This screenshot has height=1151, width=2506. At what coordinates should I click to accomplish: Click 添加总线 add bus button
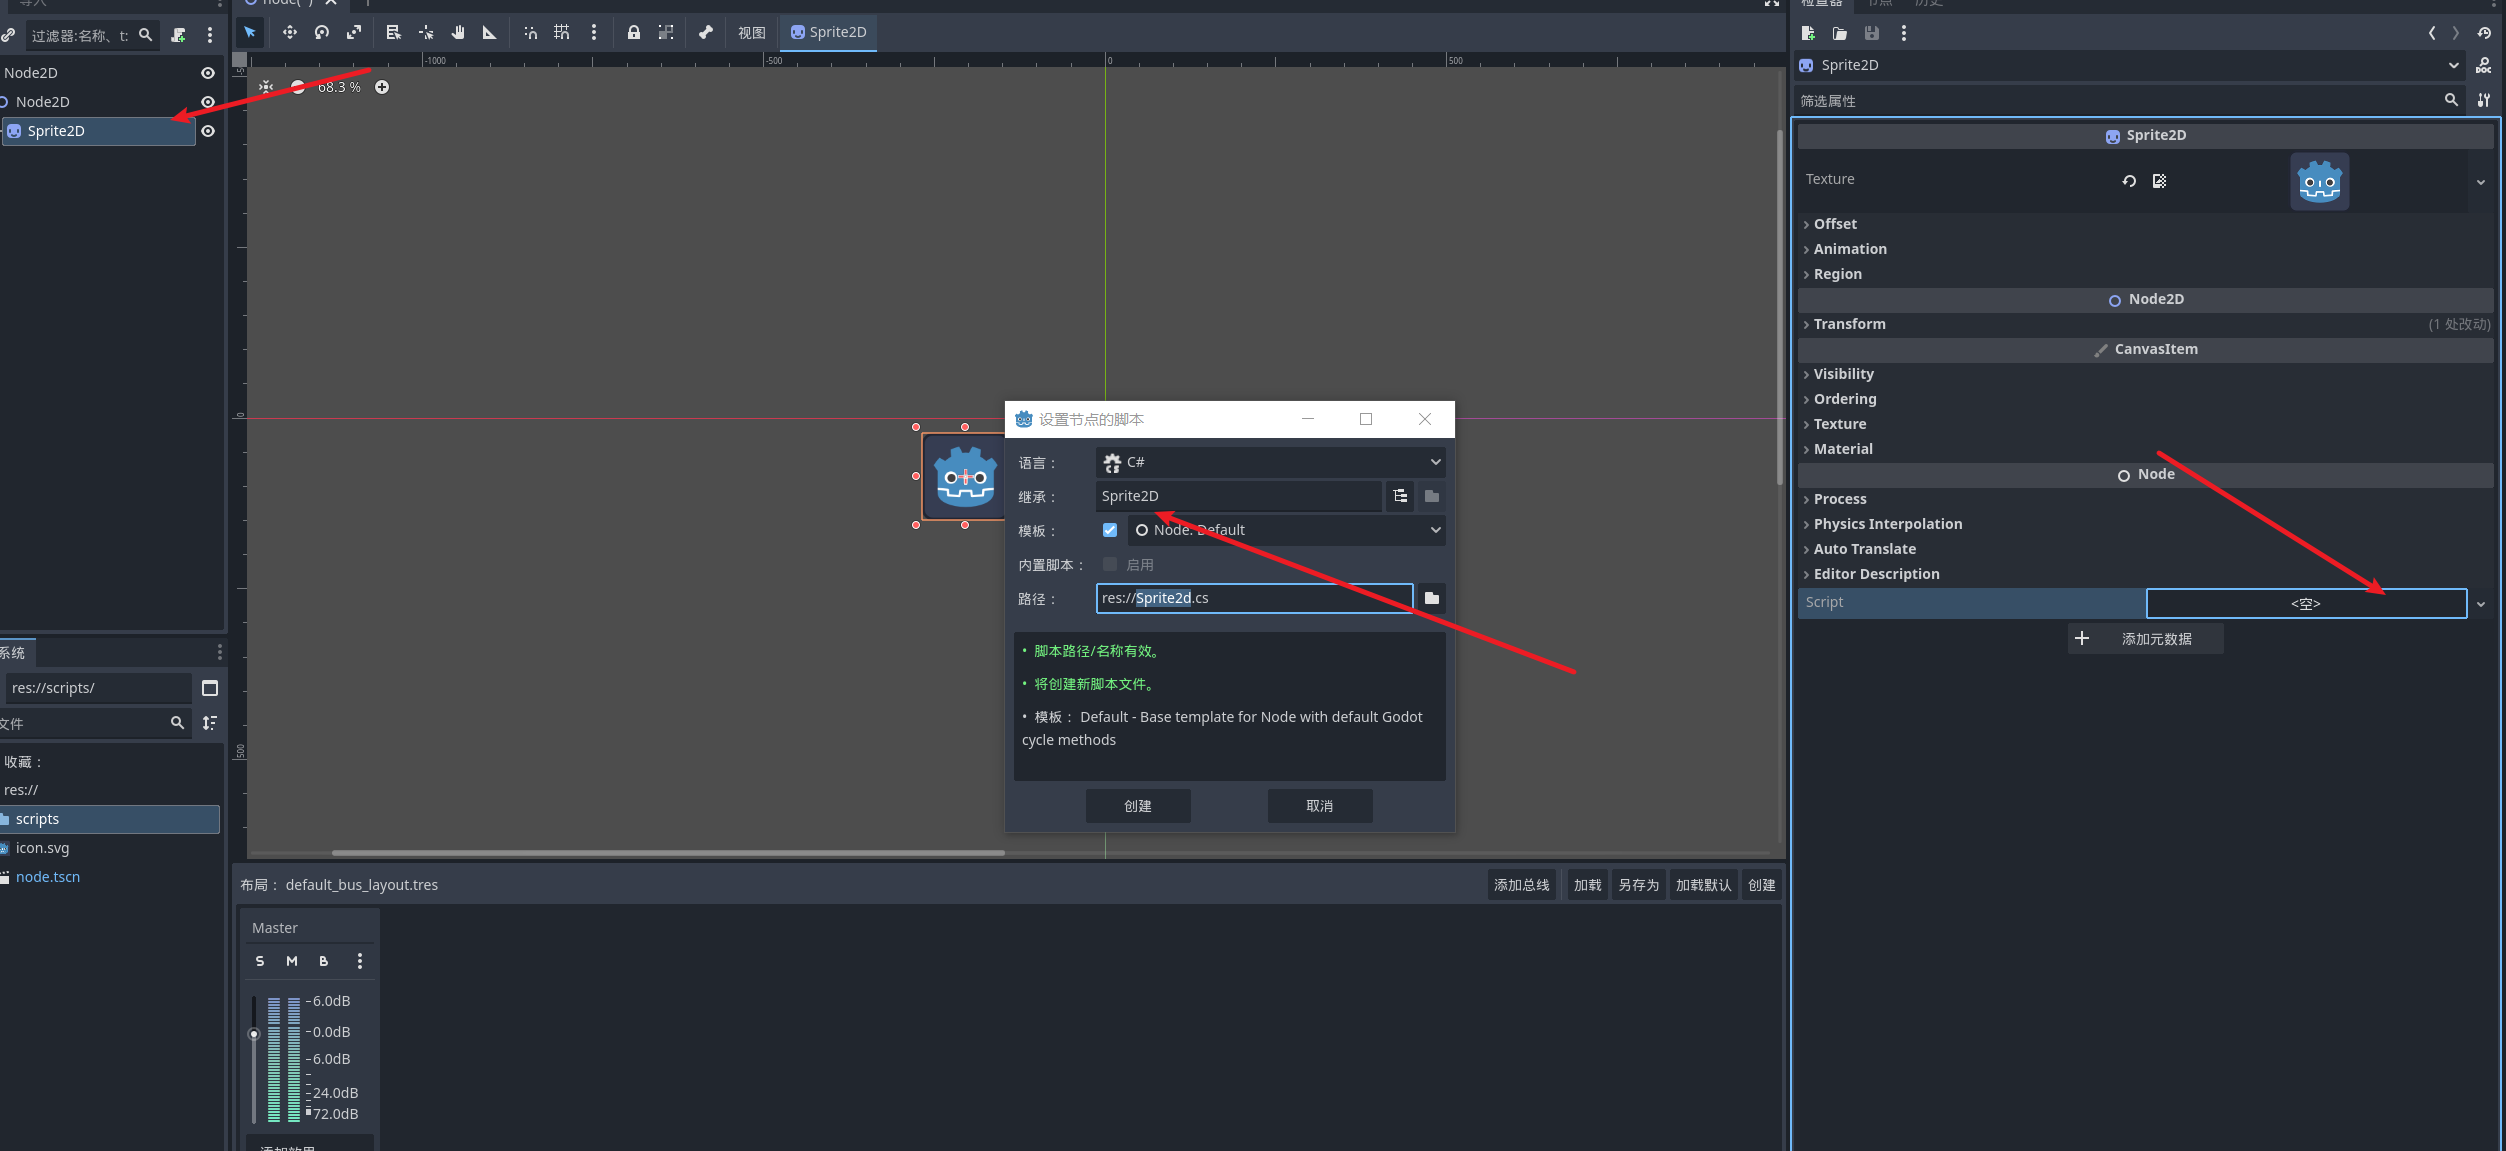[1522, 885]
